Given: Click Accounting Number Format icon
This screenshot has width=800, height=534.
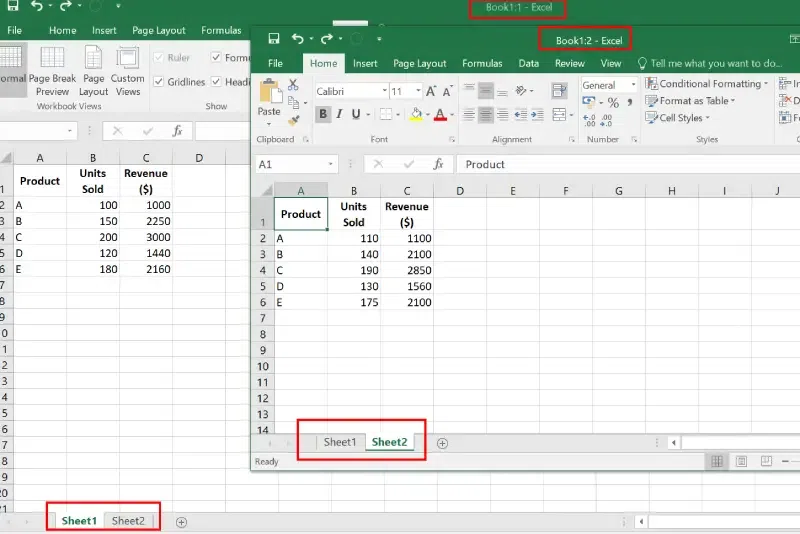Looking at the screenshot, I should 589,102.
